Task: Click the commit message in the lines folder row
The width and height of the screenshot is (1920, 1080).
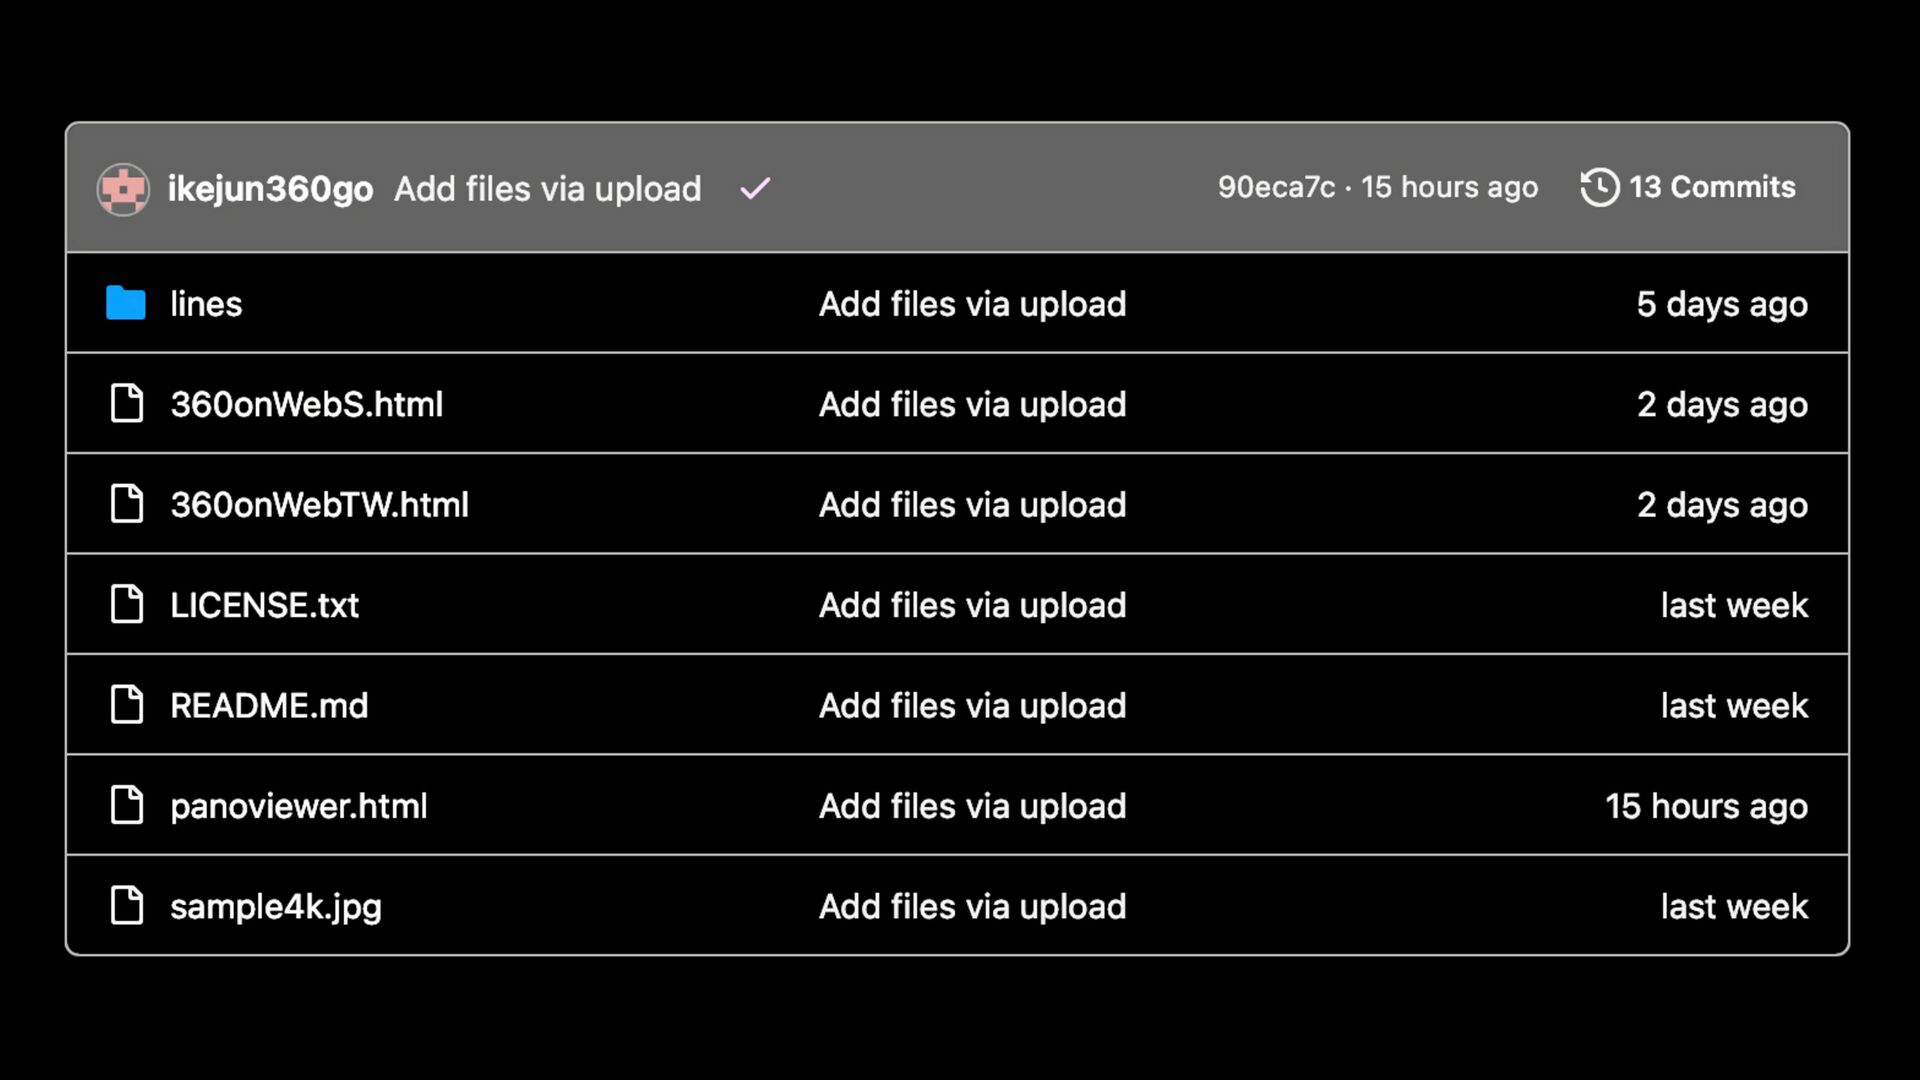Action: (972, 304)
